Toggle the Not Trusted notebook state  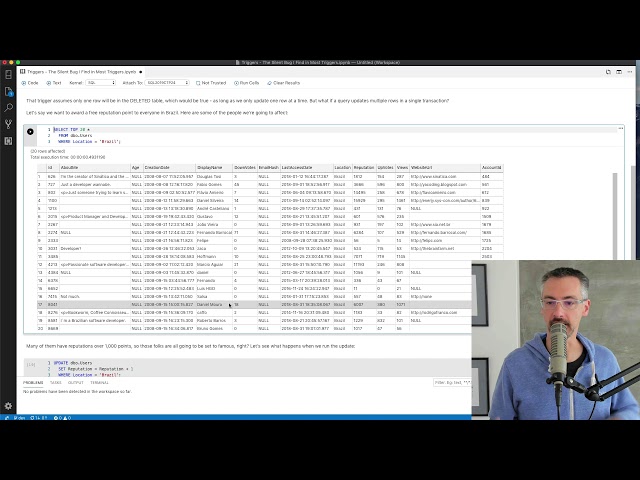click(211, 83)
